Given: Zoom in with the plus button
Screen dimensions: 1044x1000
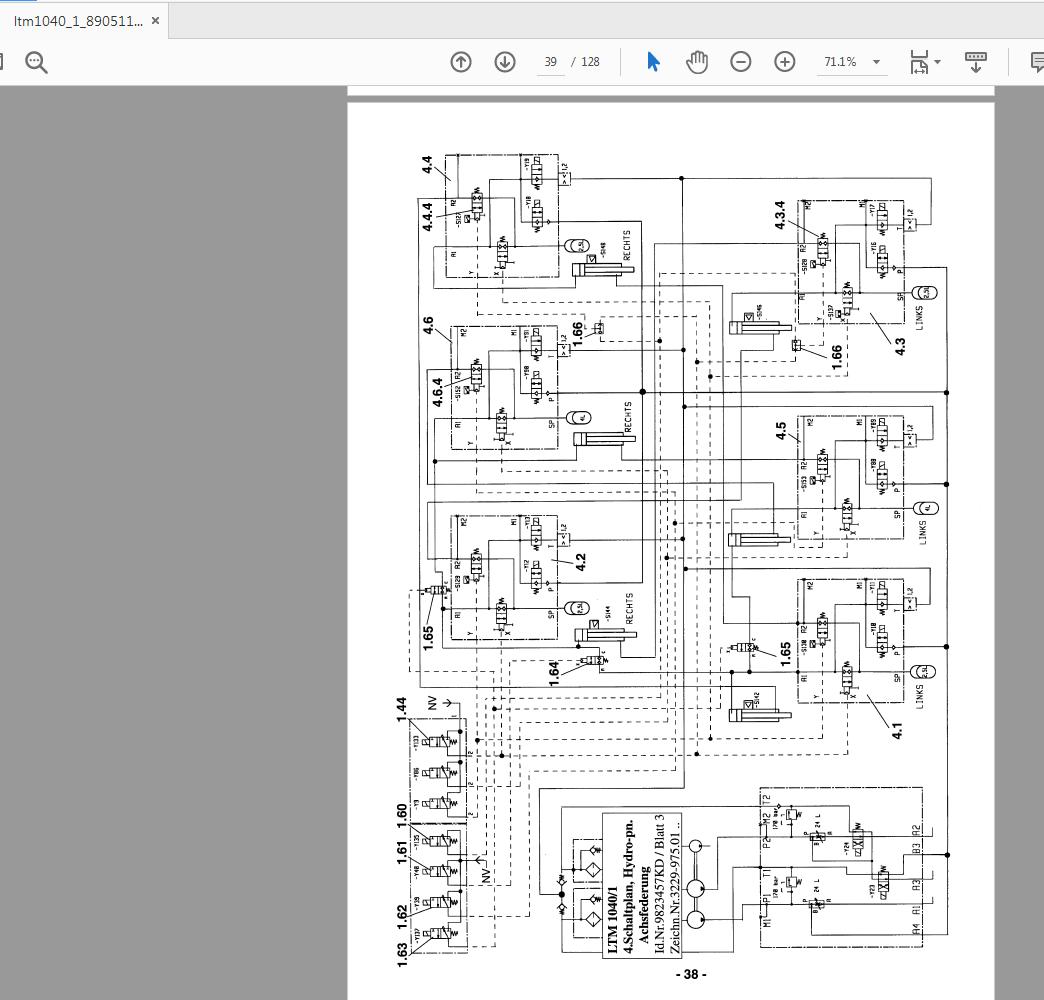Looking at the screenshot, I should tap(784, 62).
